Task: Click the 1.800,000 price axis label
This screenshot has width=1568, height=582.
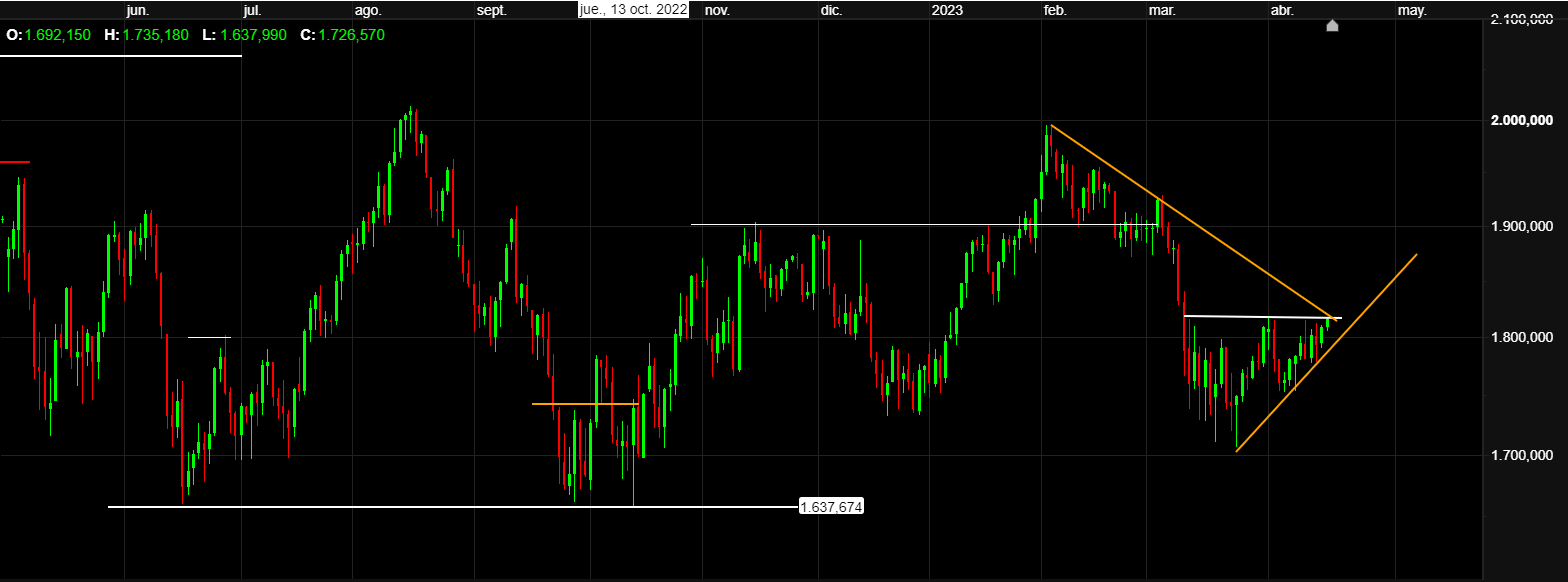Action: pyautogui.click(x=1521, y=338)
